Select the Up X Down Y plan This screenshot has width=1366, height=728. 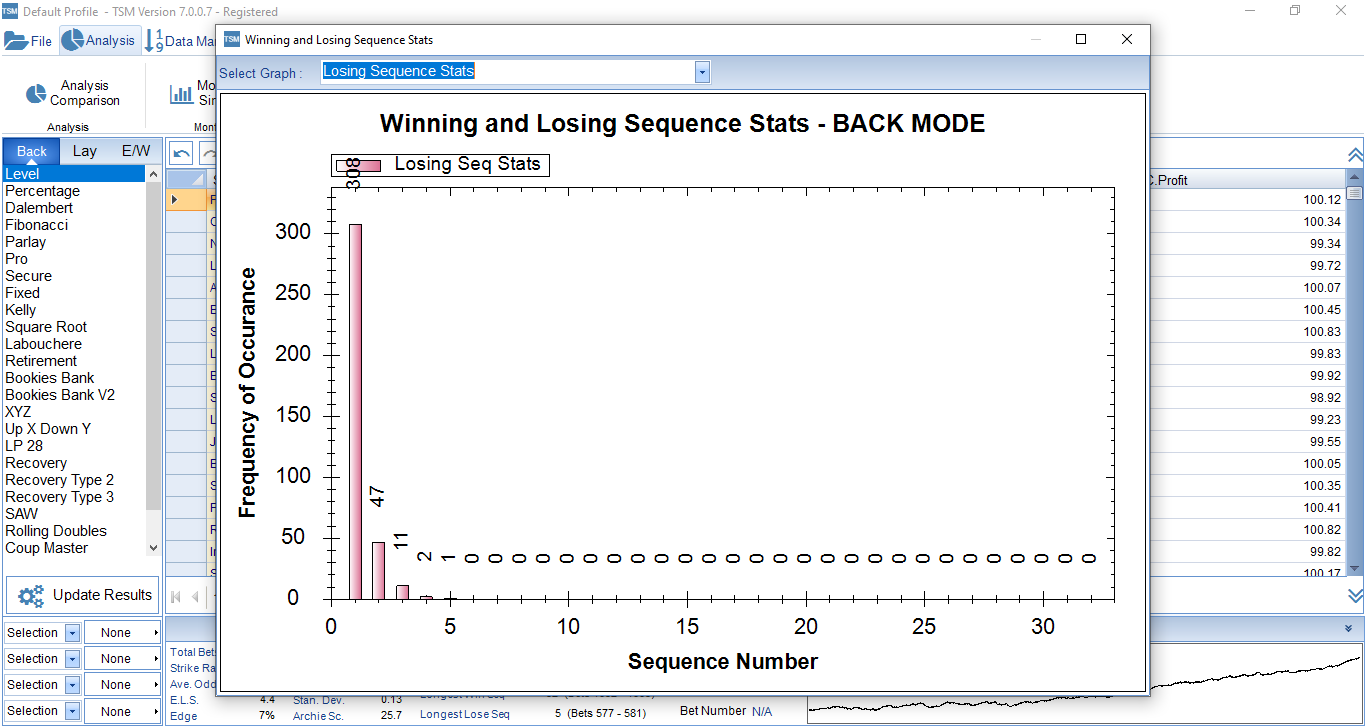click(75, 429)
